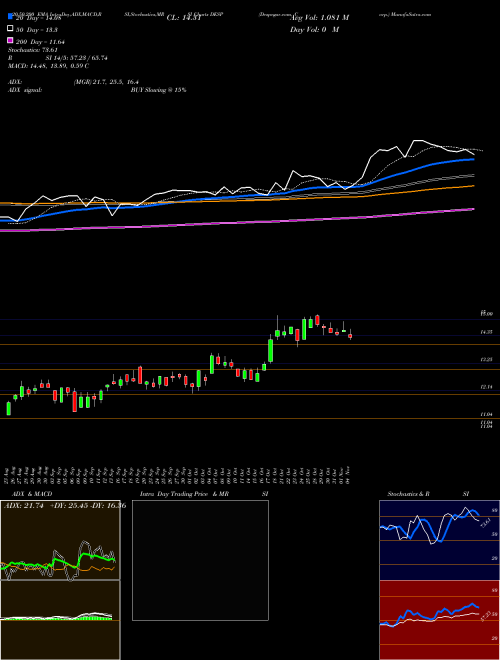The width and height of the screenshot is (500, 660).
Task: Click the 14.35 price axis label
Action: pyautogui.click(x=487, y=333)
